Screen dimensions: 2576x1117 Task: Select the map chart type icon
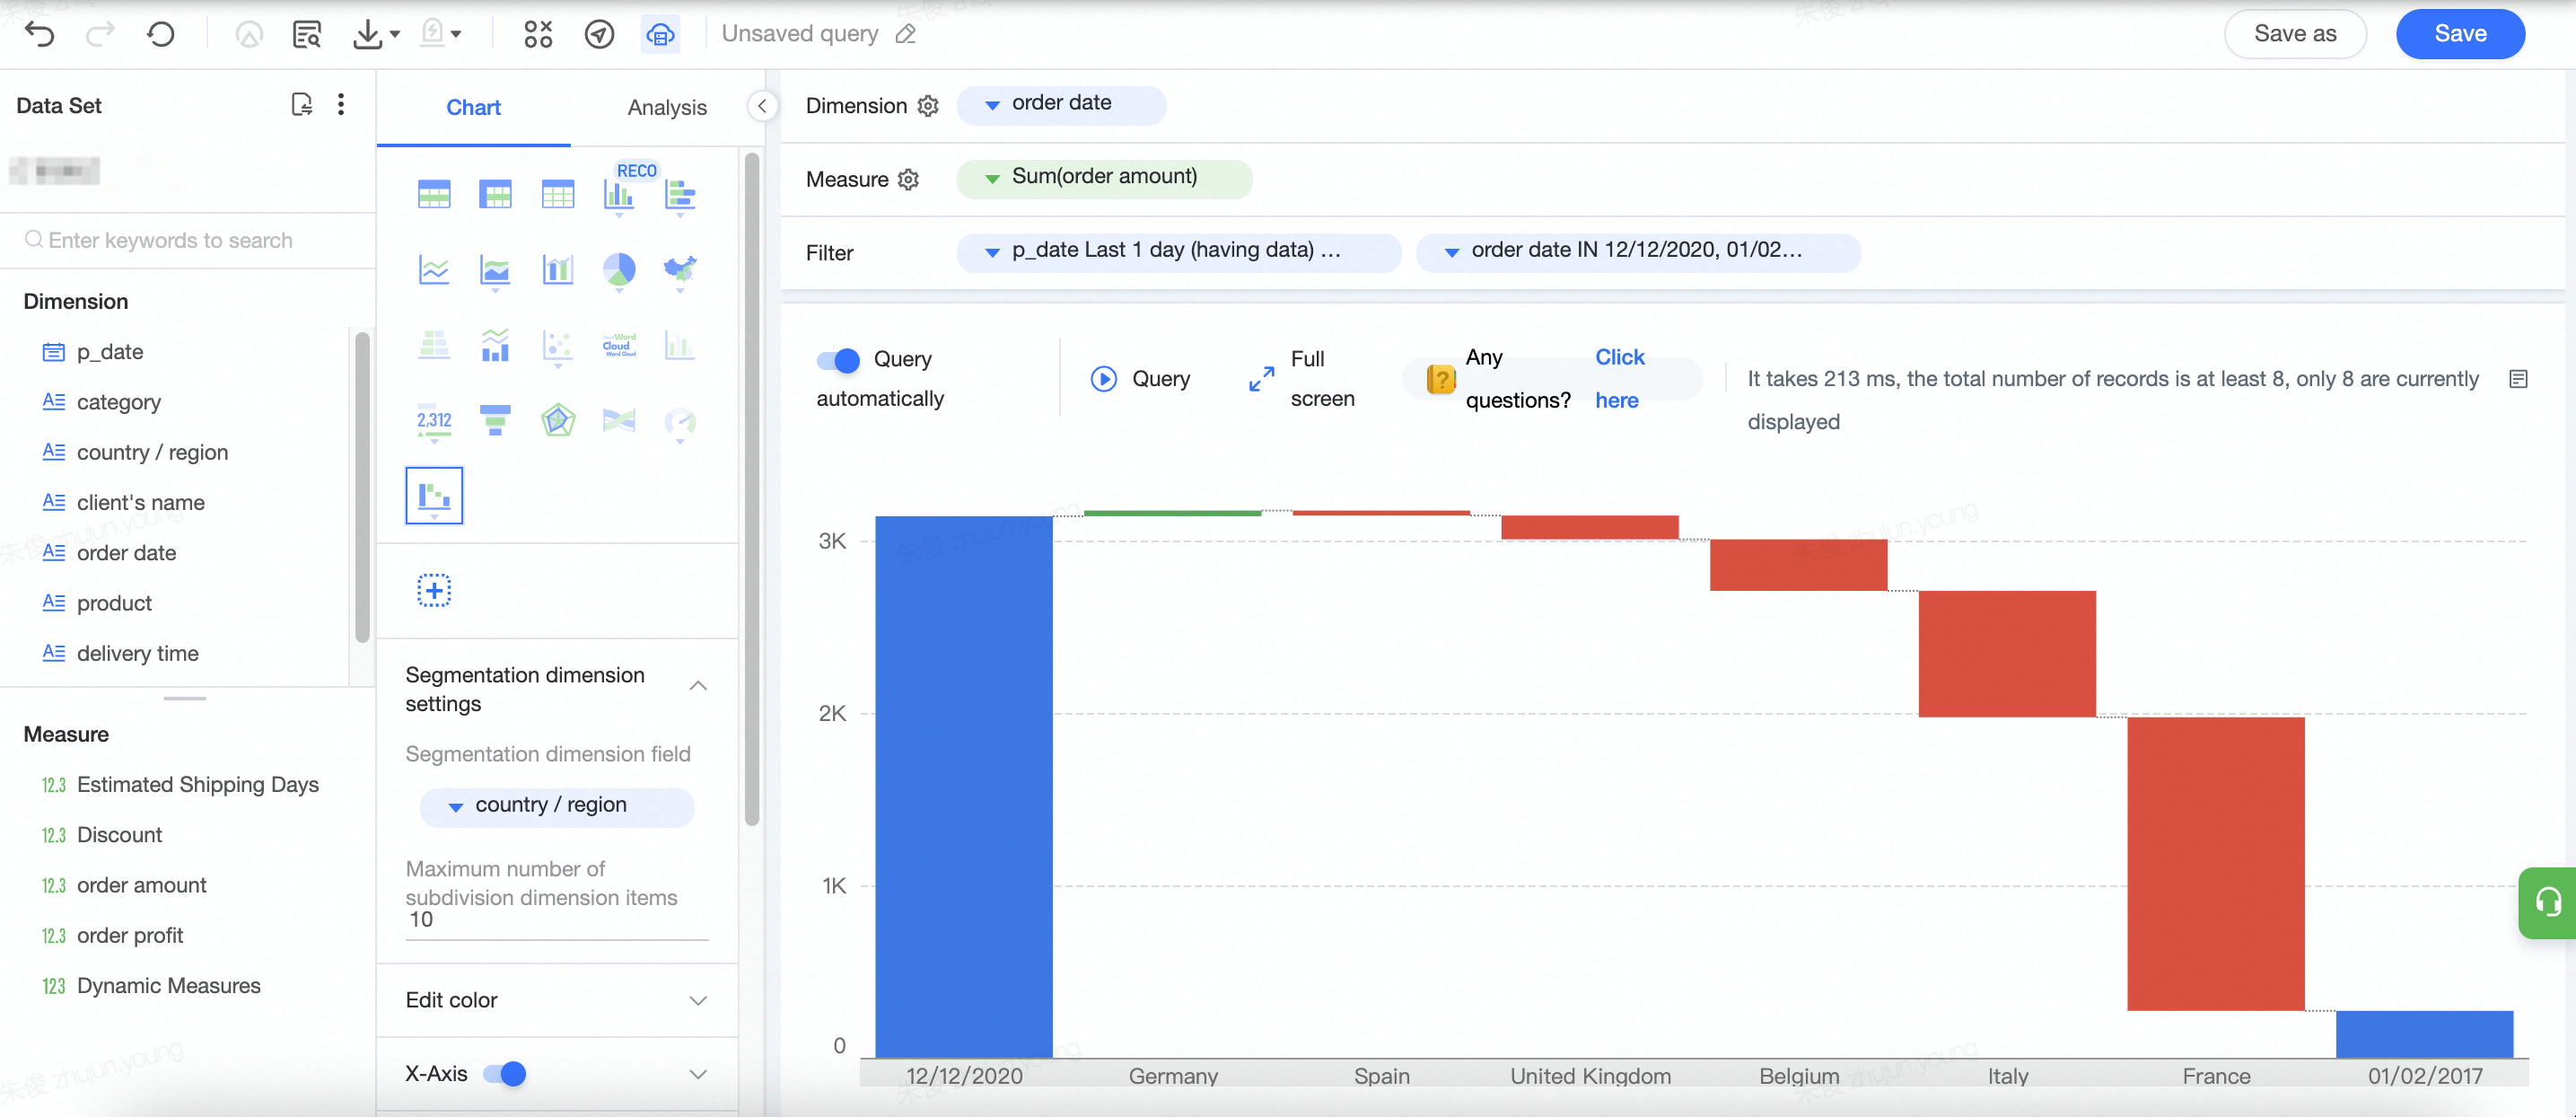680,270
